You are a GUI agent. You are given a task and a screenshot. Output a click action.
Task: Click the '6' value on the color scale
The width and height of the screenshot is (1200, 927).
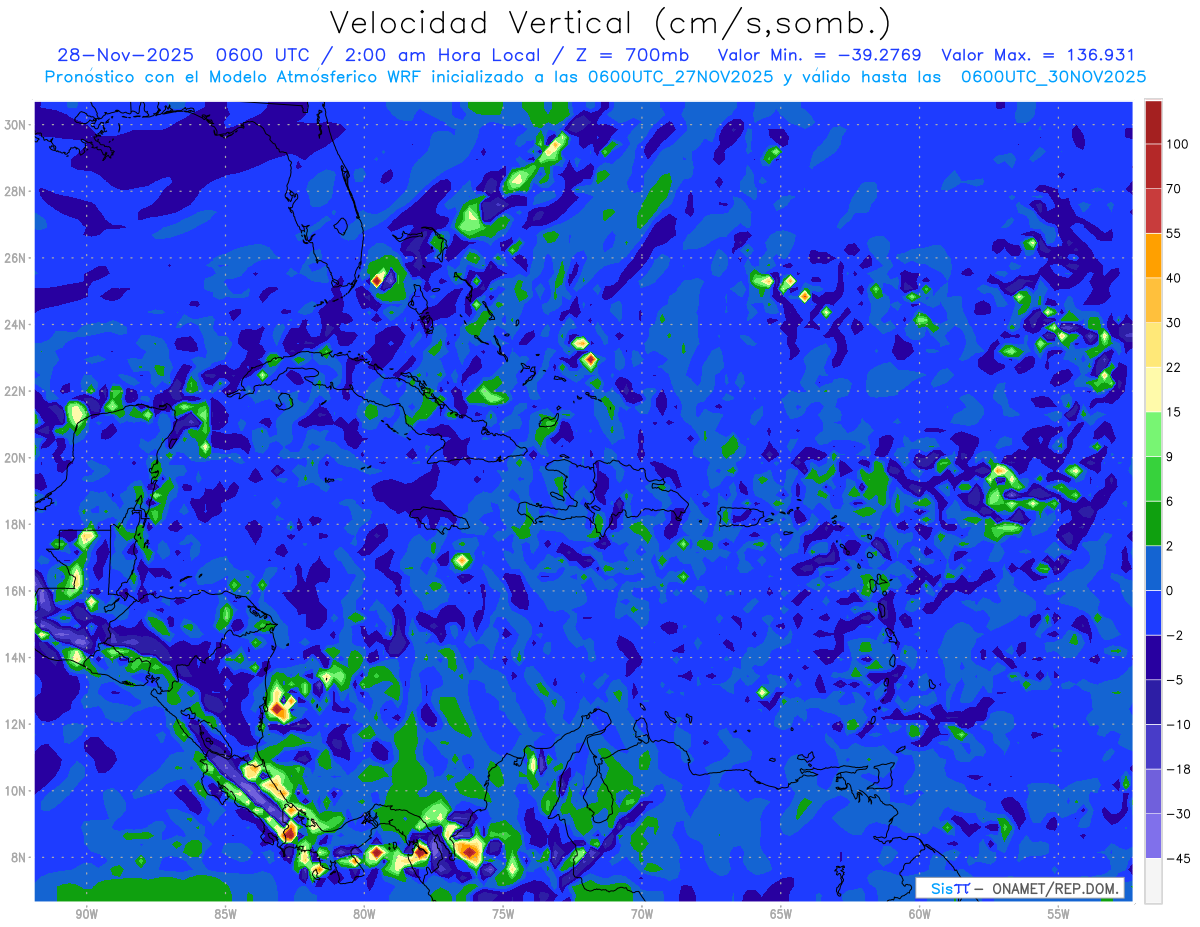pos(1170,501)
